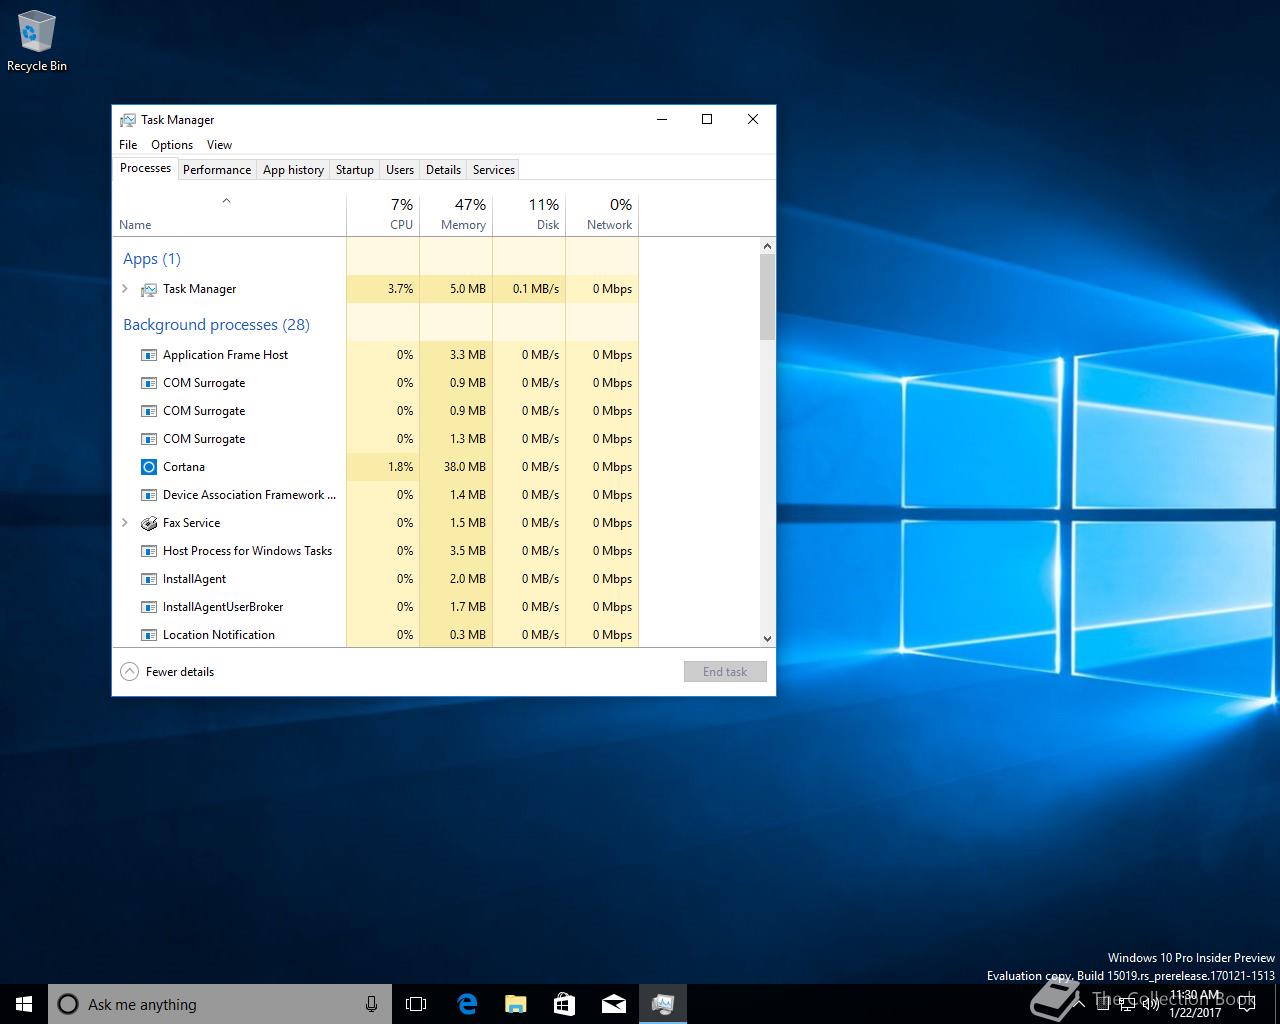
Task: Sort by the CPU column header
Action: pyautogui.click(x=383, y=214)
